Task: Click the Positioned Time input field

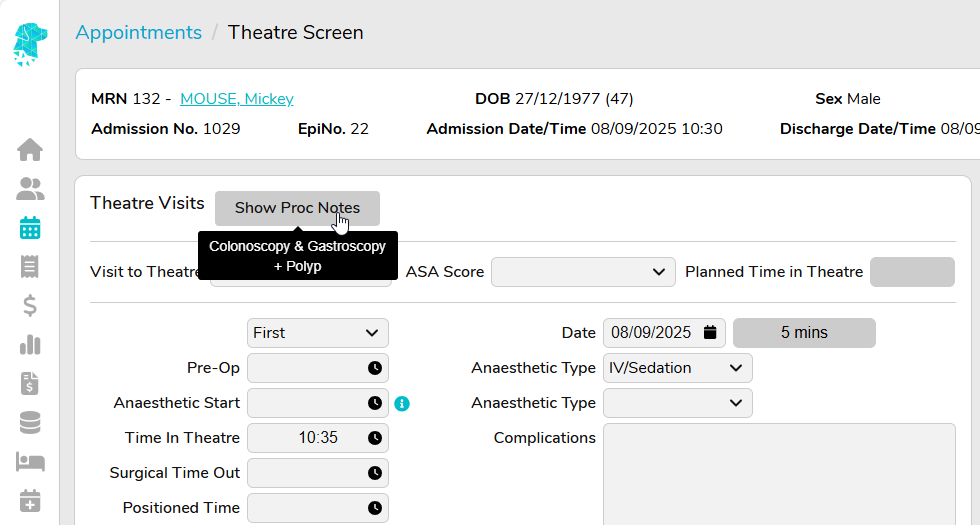Action: [x=318, y=508]
